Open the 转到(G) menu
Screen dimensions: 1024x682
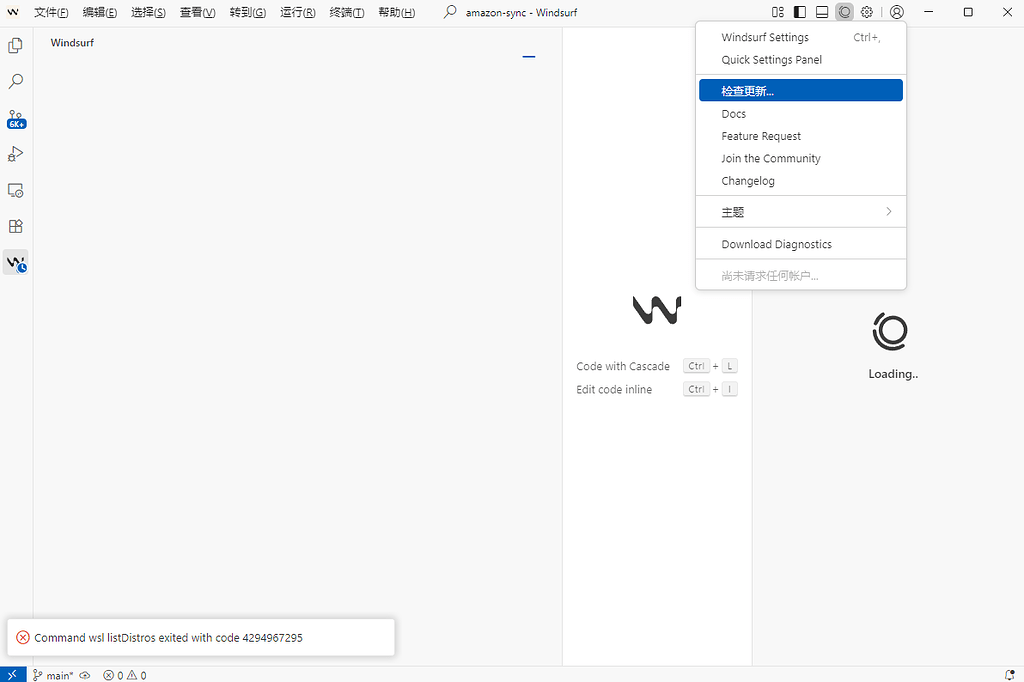(x=248, y=12)
